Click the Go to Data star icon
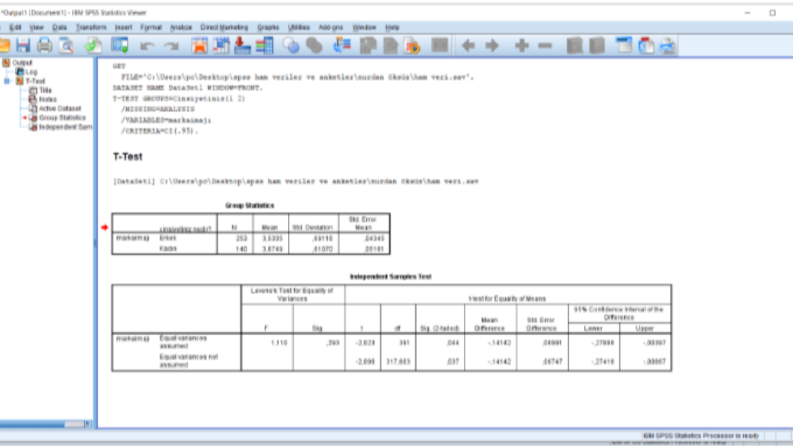The image size is (793, 446). (199, 46)
